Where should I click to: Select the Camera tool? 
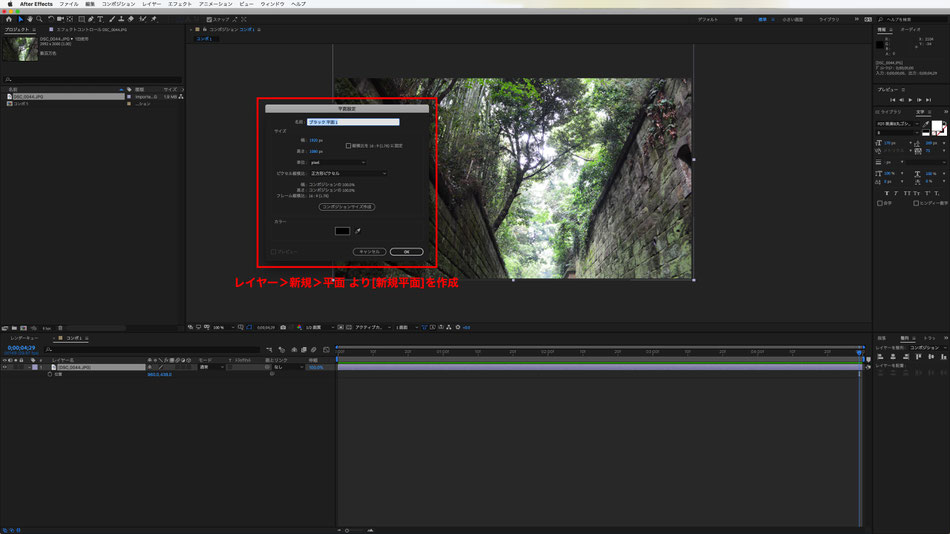(61, 19)
